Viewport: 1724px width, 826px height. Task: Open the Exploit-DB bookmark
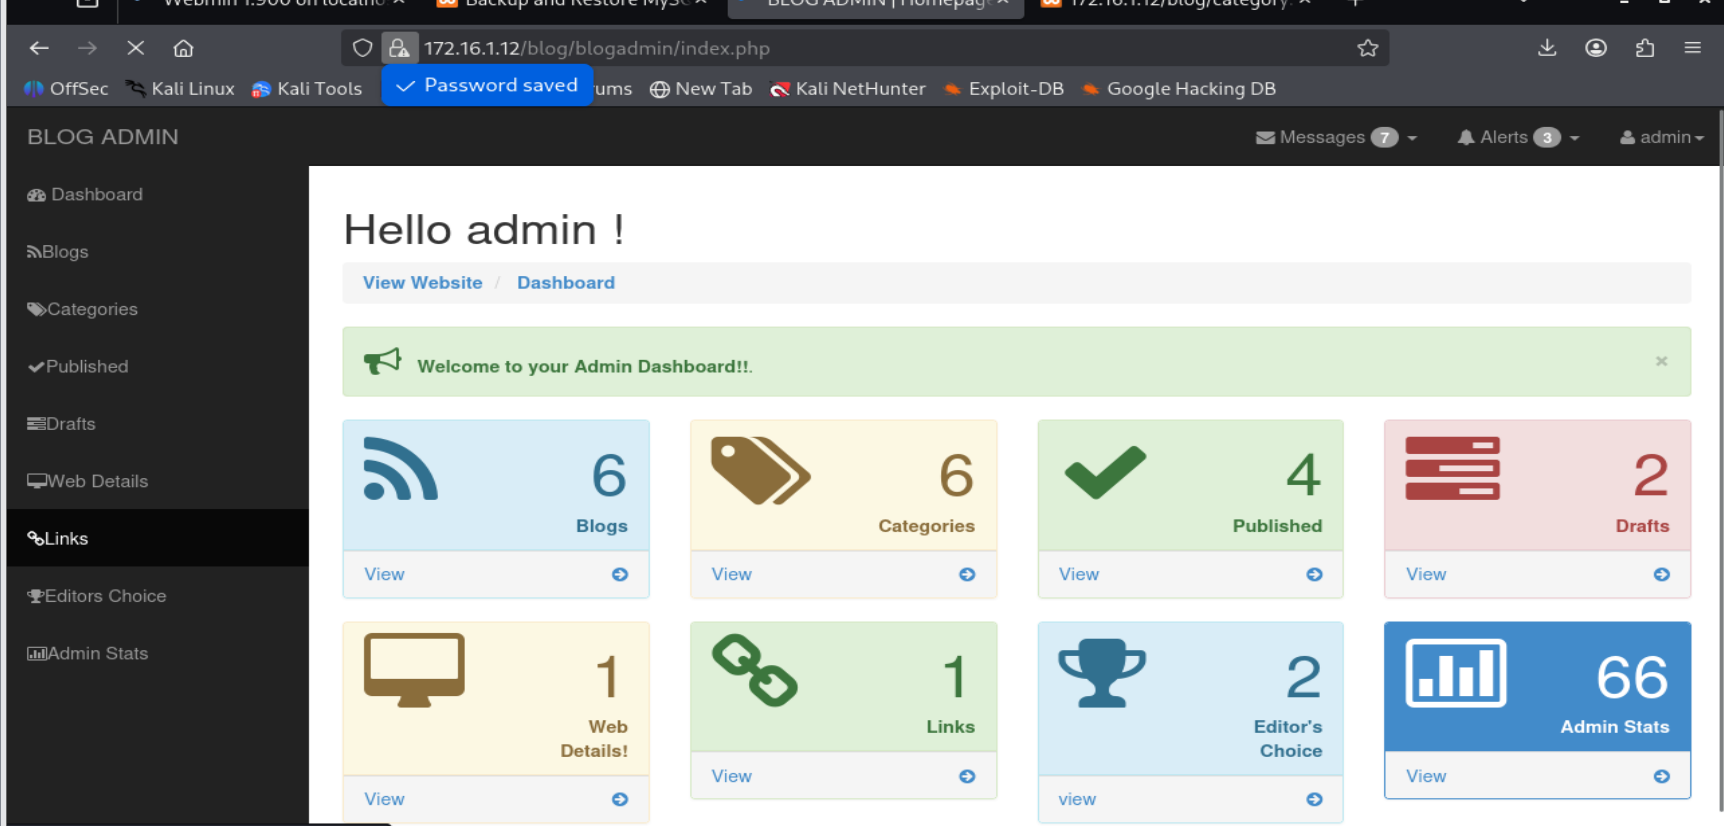1004,89
